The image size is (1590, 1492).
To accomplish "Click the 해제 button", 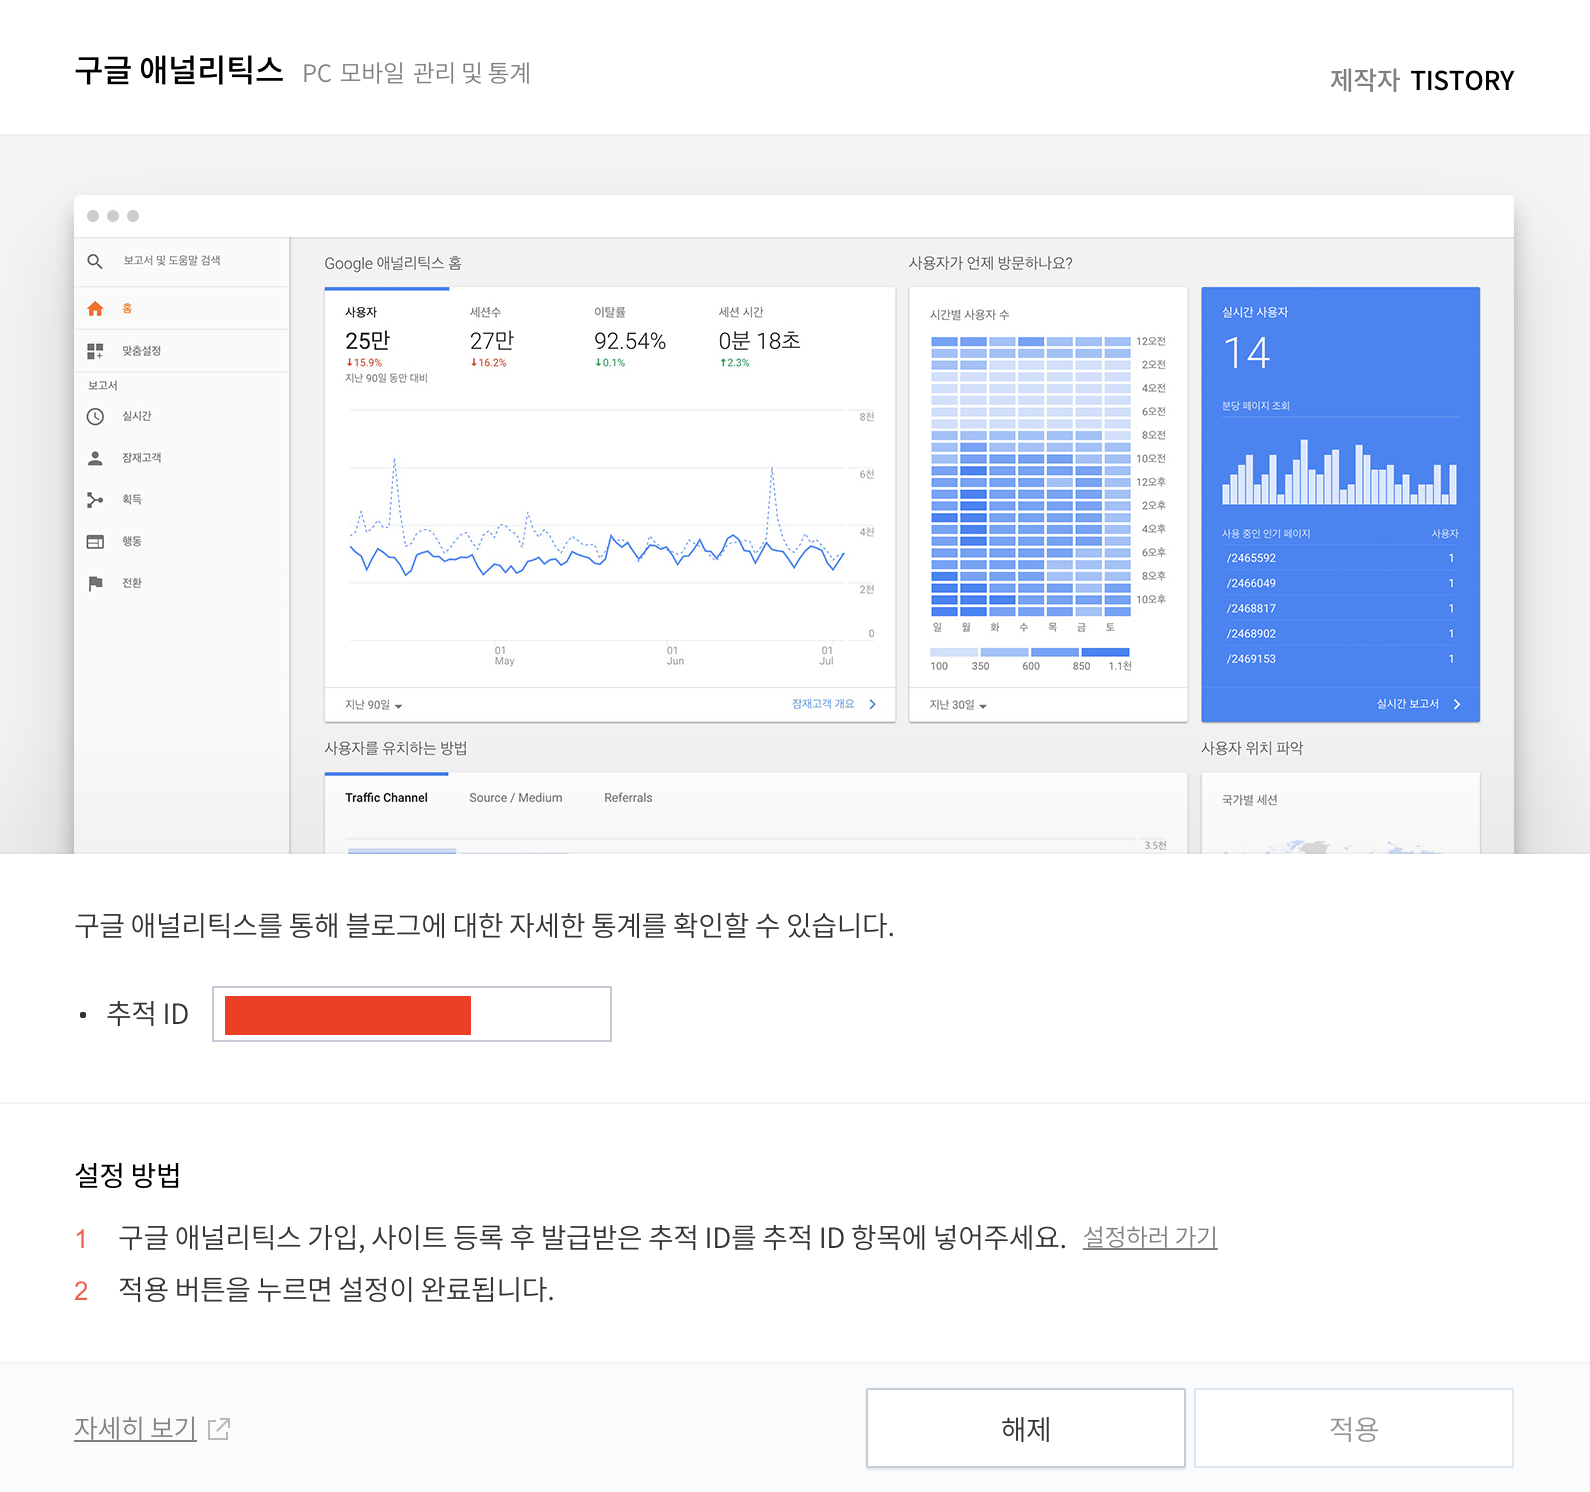I will coord(1025,1428).
